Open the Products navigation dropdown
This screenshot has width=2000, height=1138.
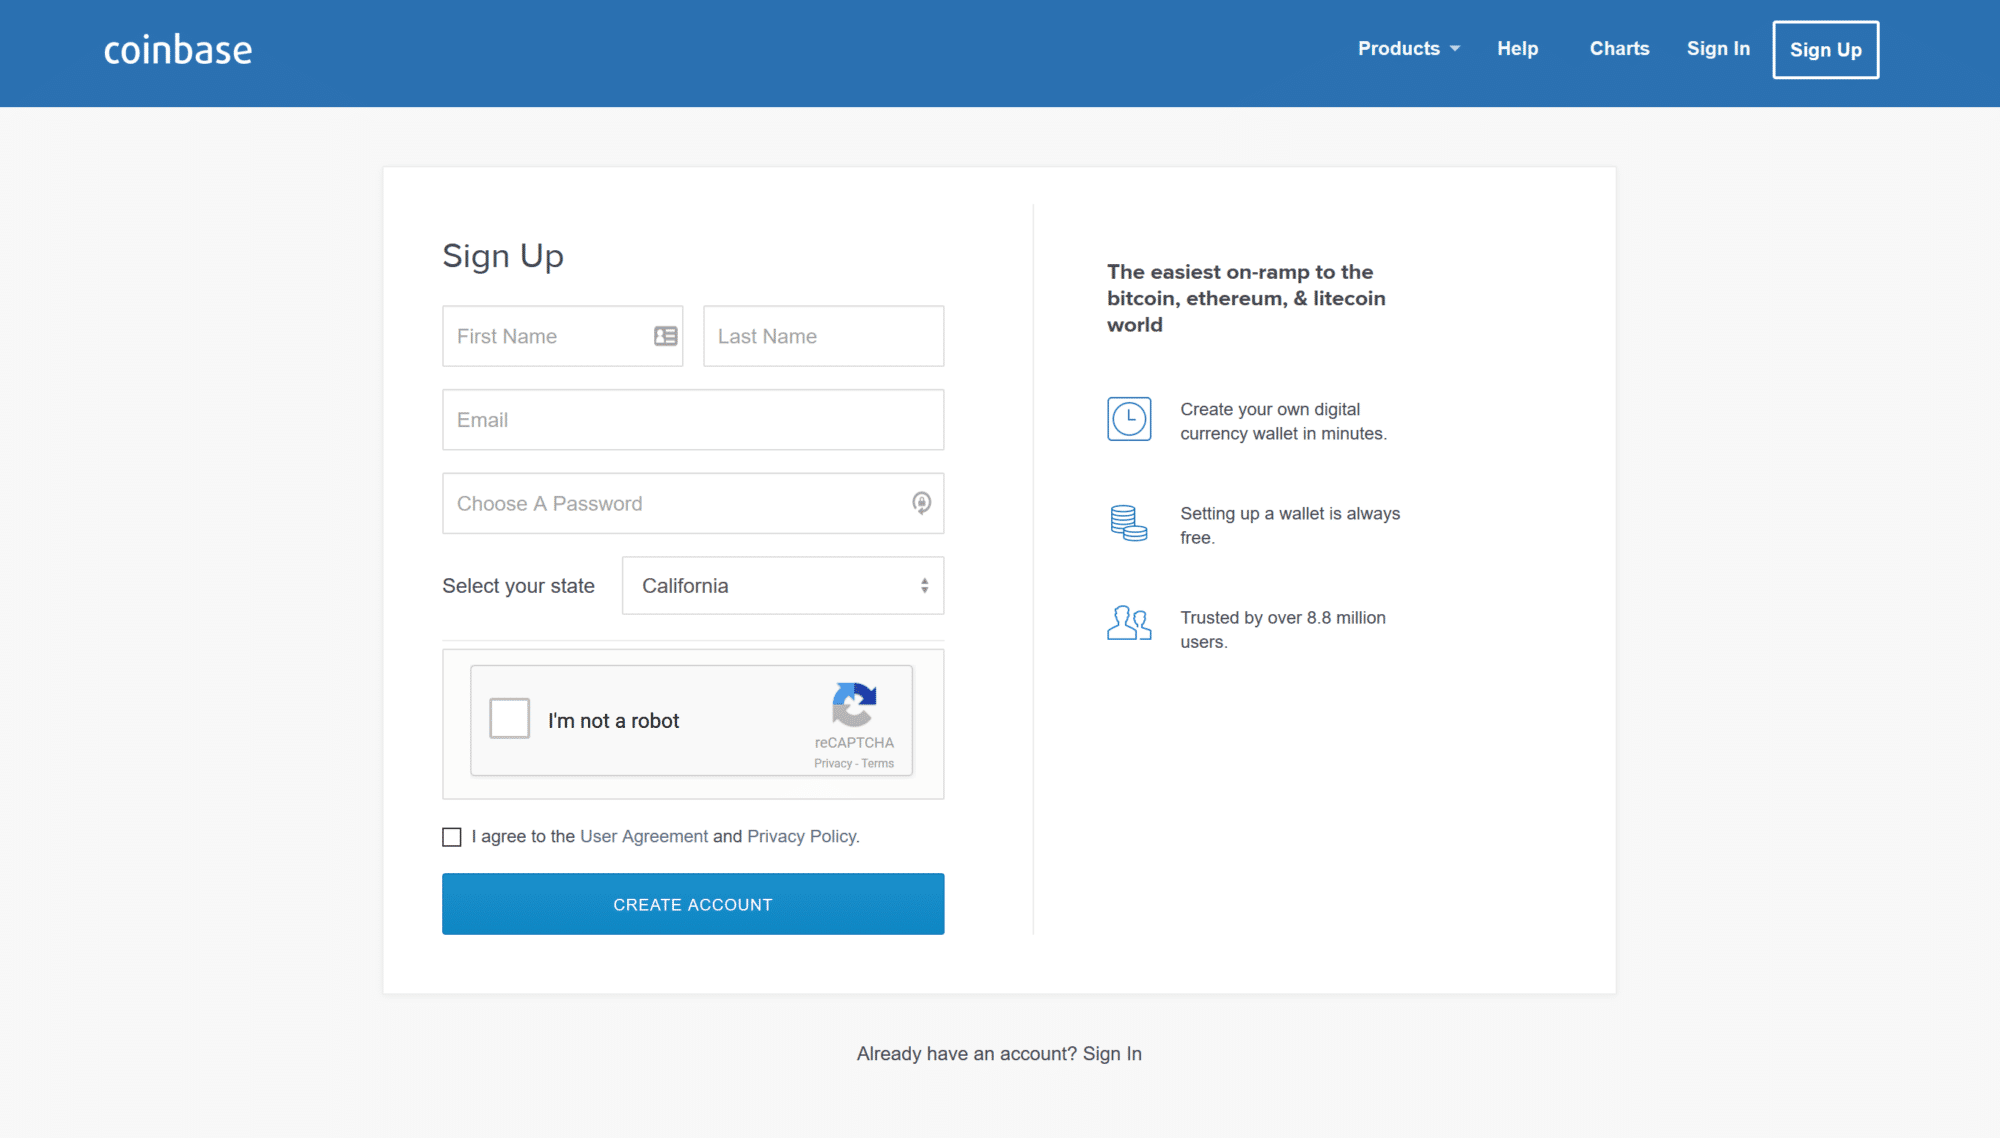pyautogui.click(x=1407, y=48)
